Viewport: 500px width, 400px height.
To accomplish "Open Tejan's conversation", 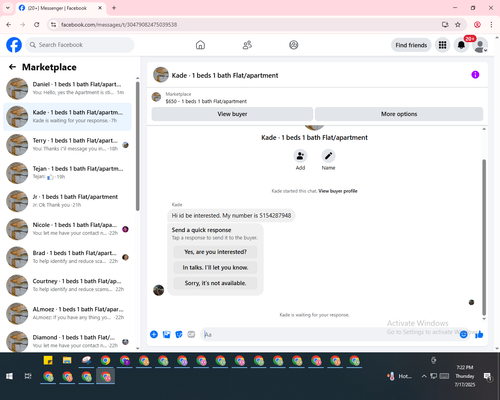I will coord(67,173).
